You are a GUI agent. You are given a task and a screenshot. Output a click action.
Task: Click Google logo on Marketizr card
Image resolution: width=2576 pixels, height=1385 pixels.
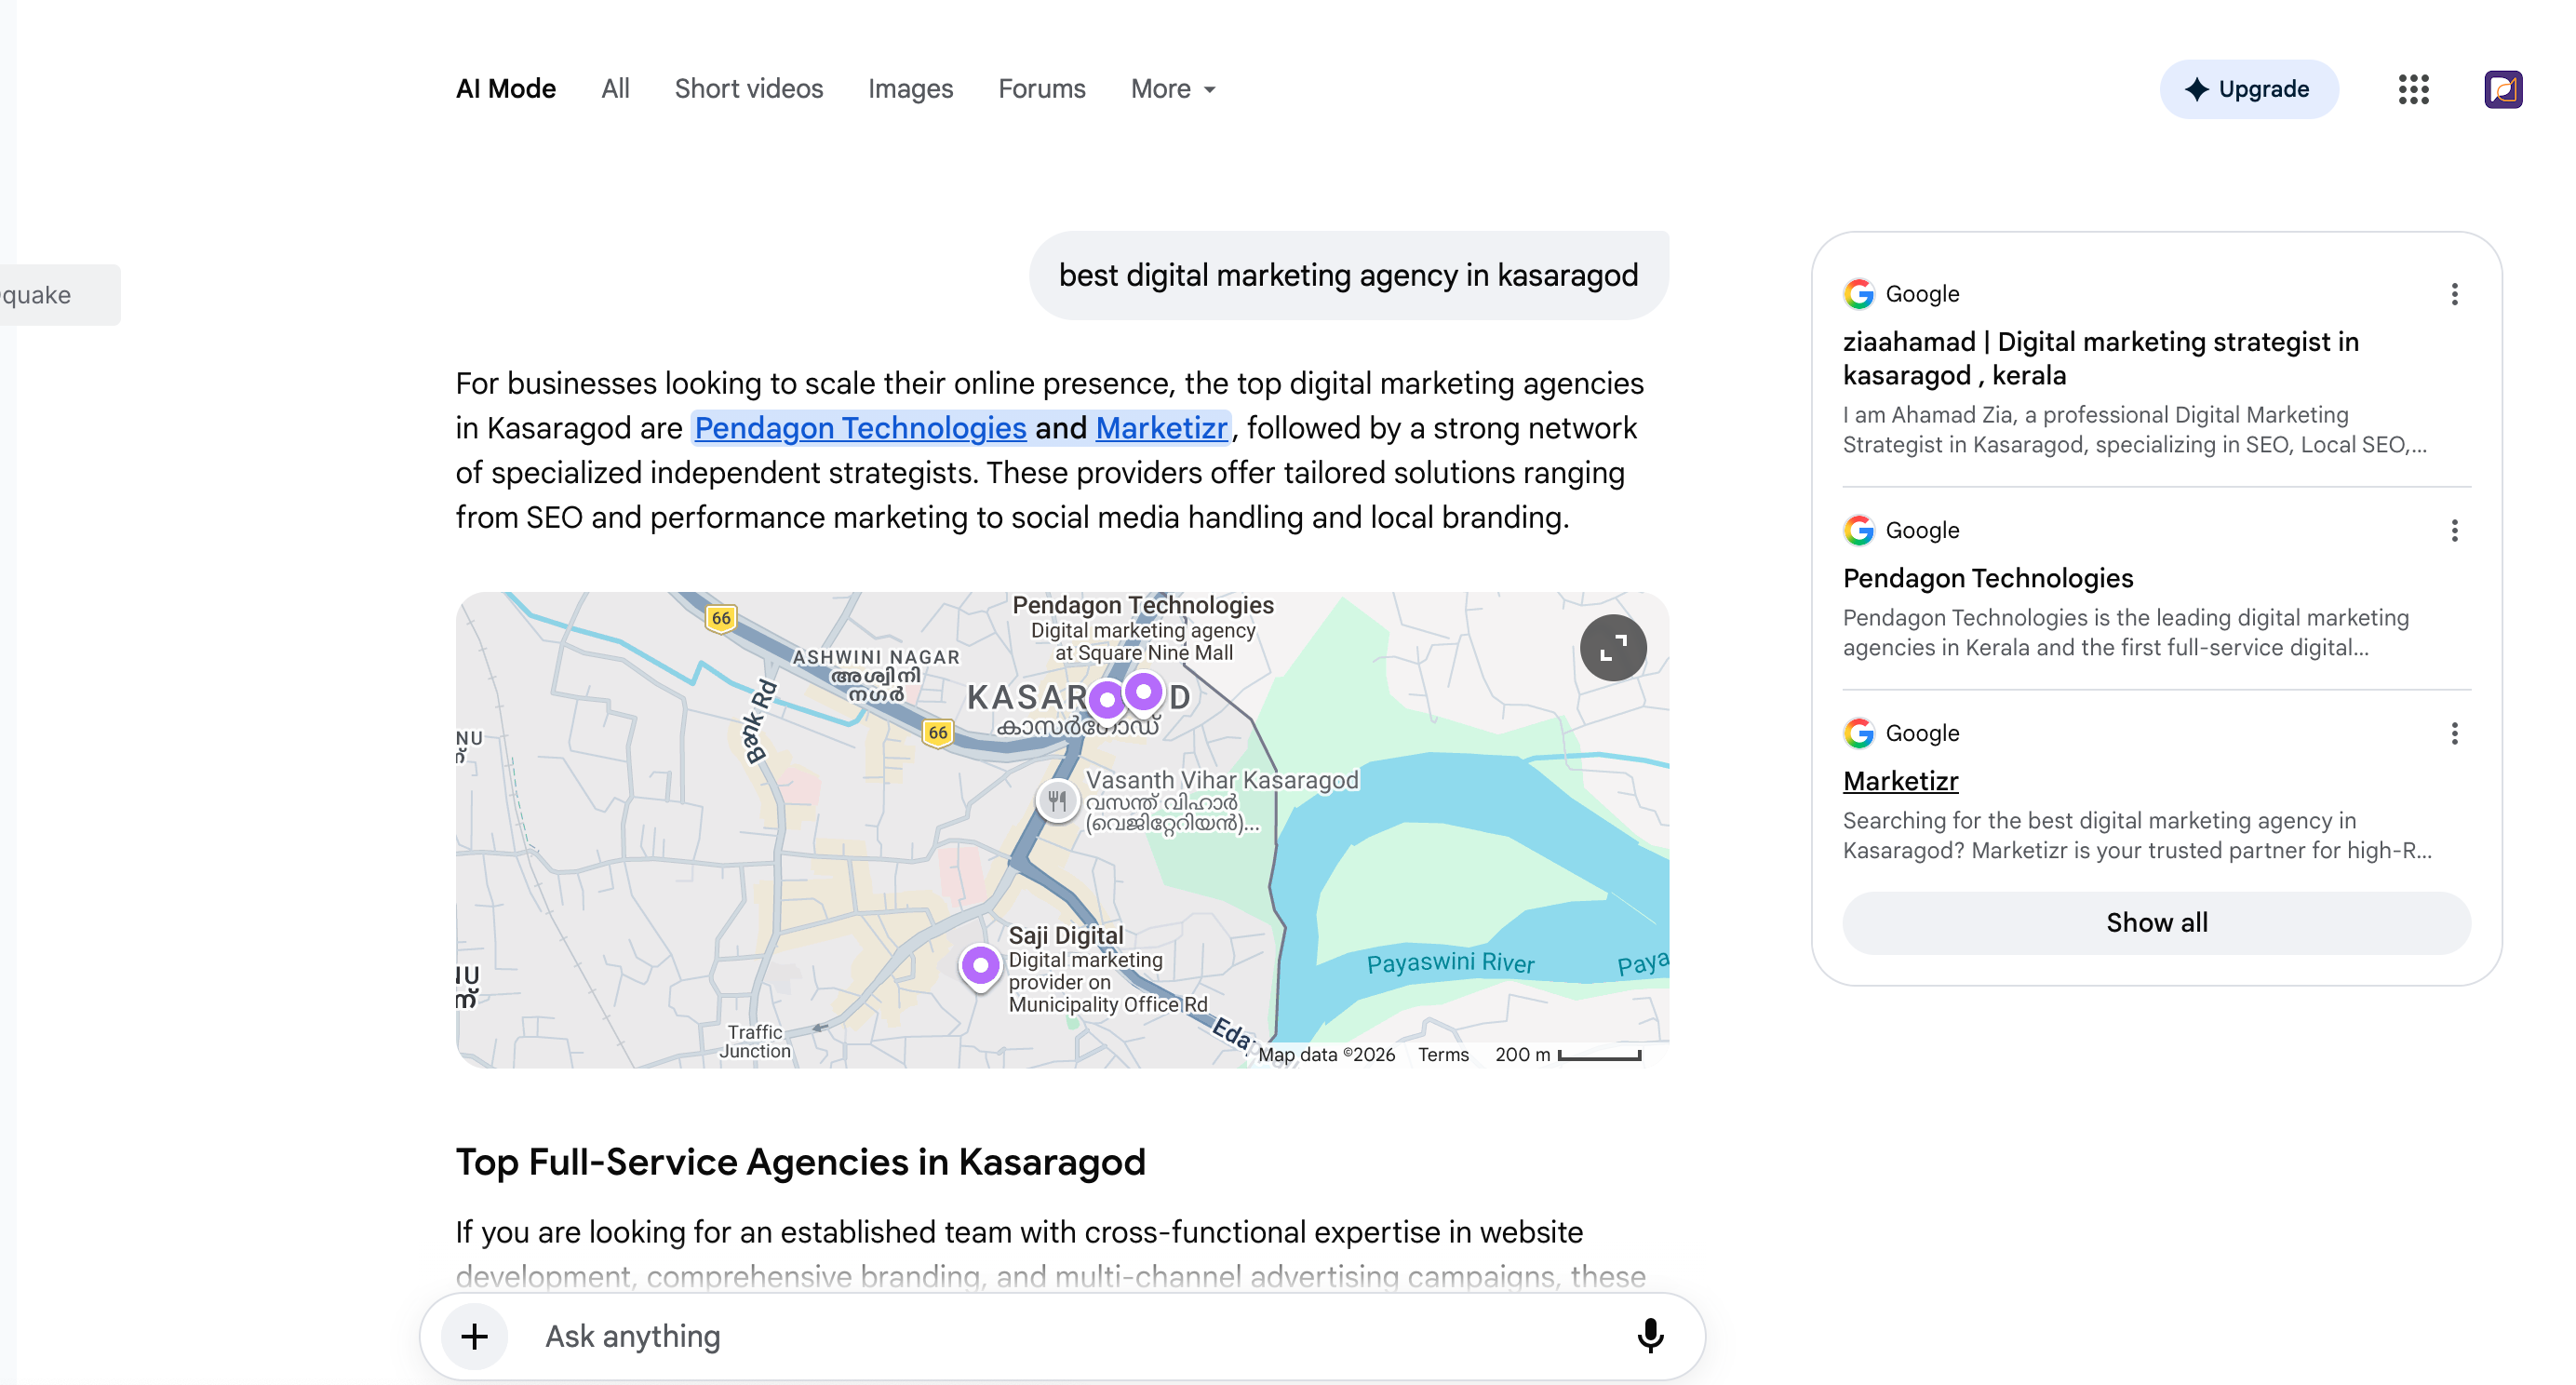1858,733
